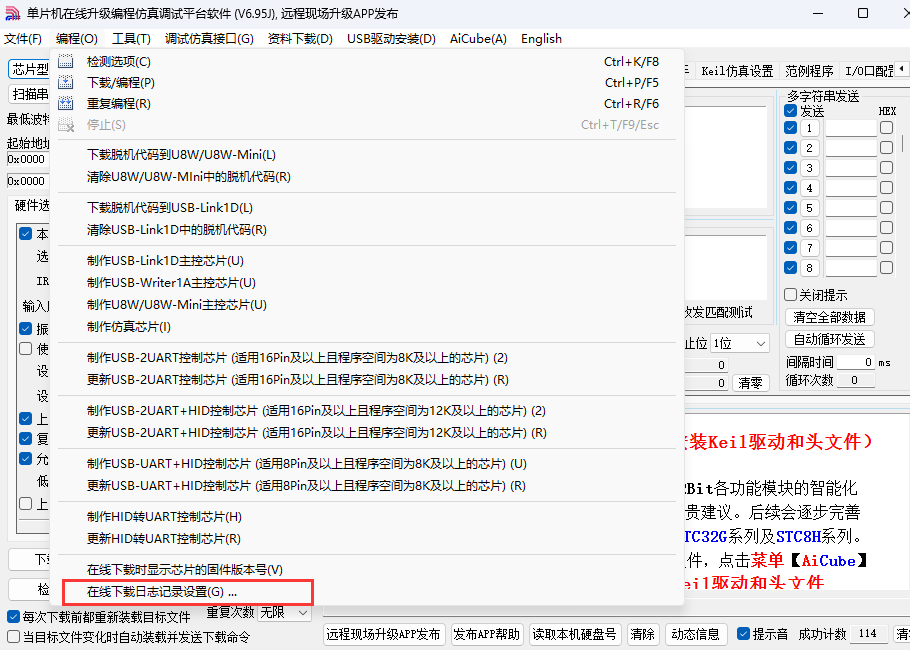Select 检测选项(C) menu entry
Screen dimensions: 910x650
(x=367, y=62)
